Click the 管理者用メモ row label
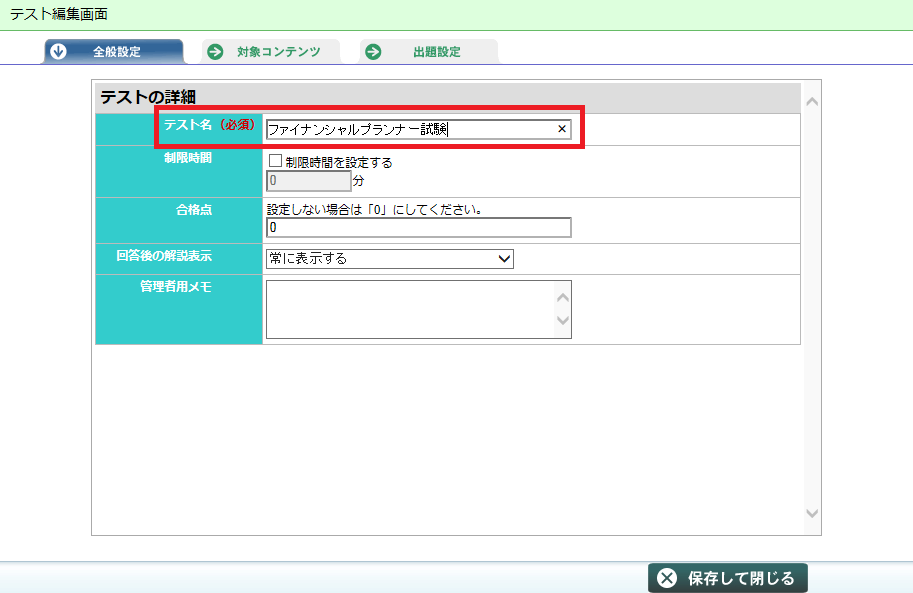Screen dimensions: 913x593 pos(176,287)
